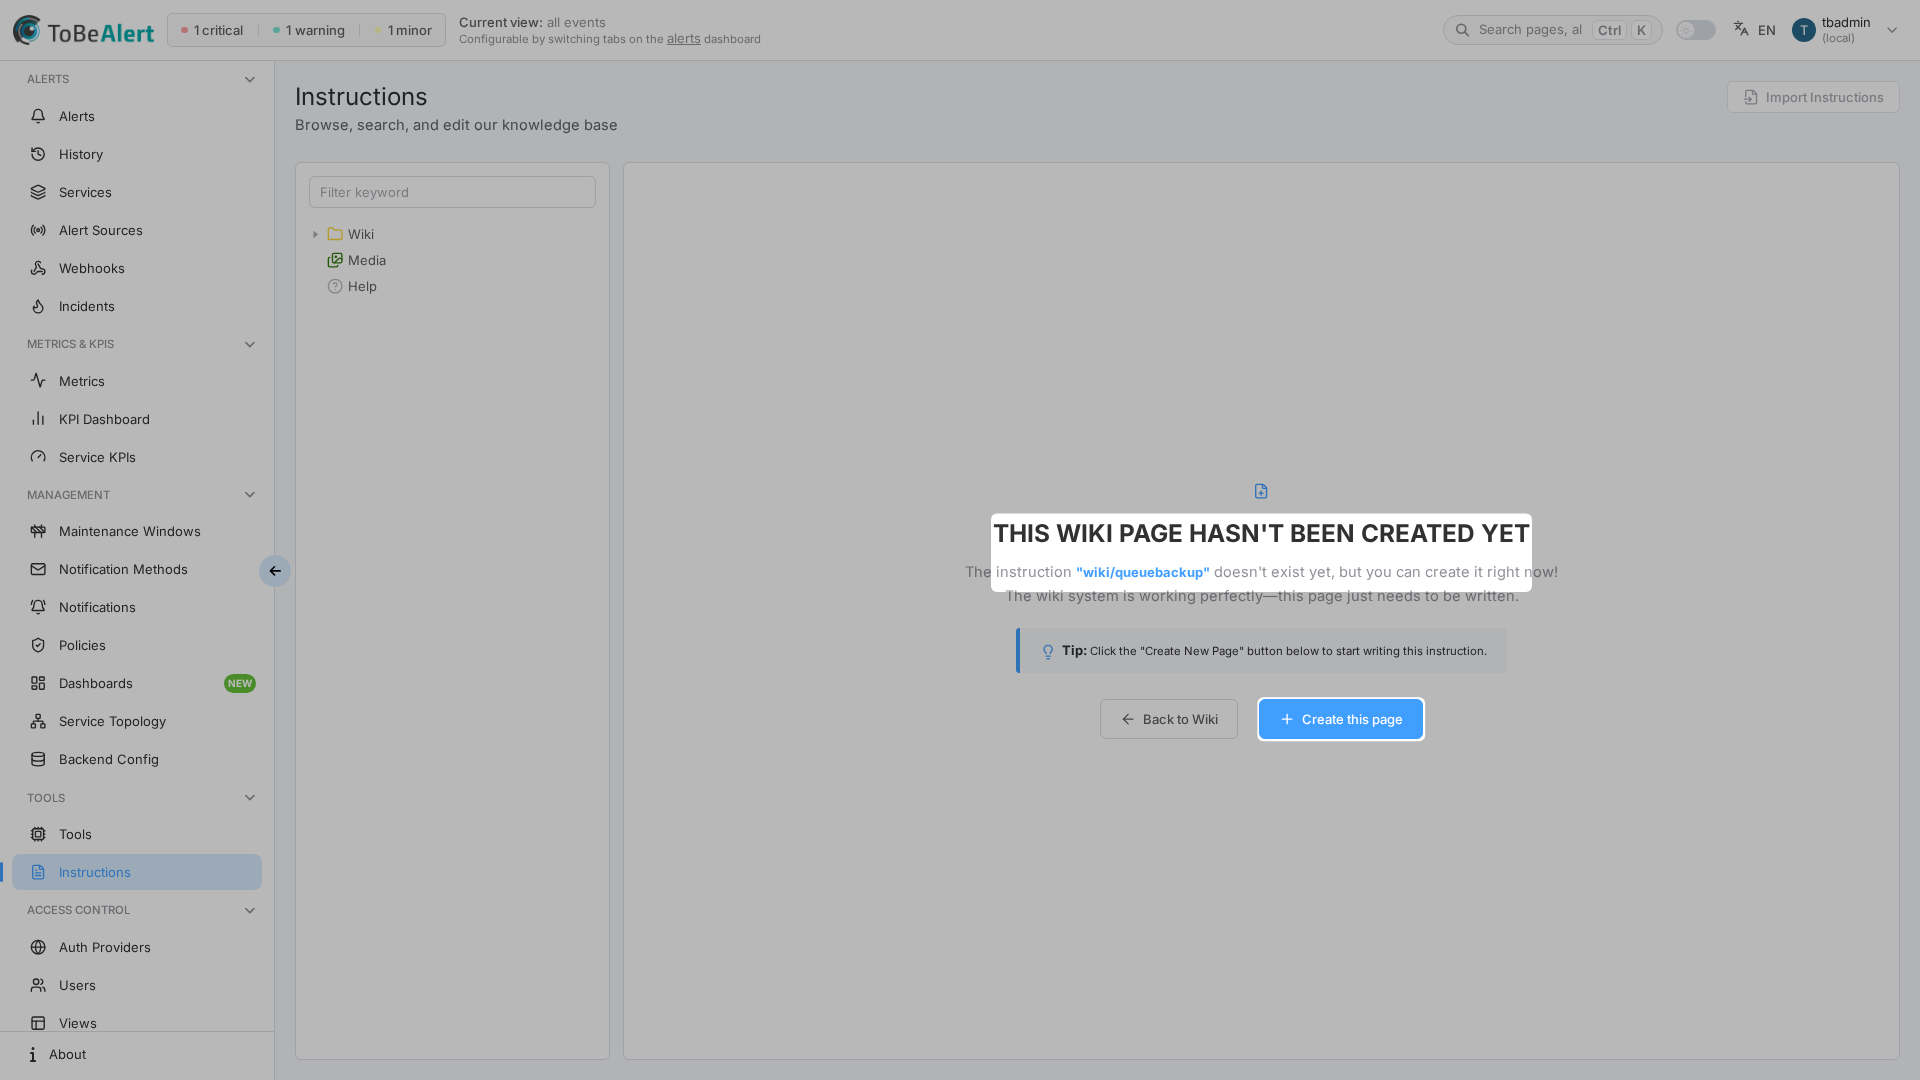Image resolution: width=1920 pixels, height=1080 pixels.
Task: Select Help in instruction tree
Action: [352, 286]
